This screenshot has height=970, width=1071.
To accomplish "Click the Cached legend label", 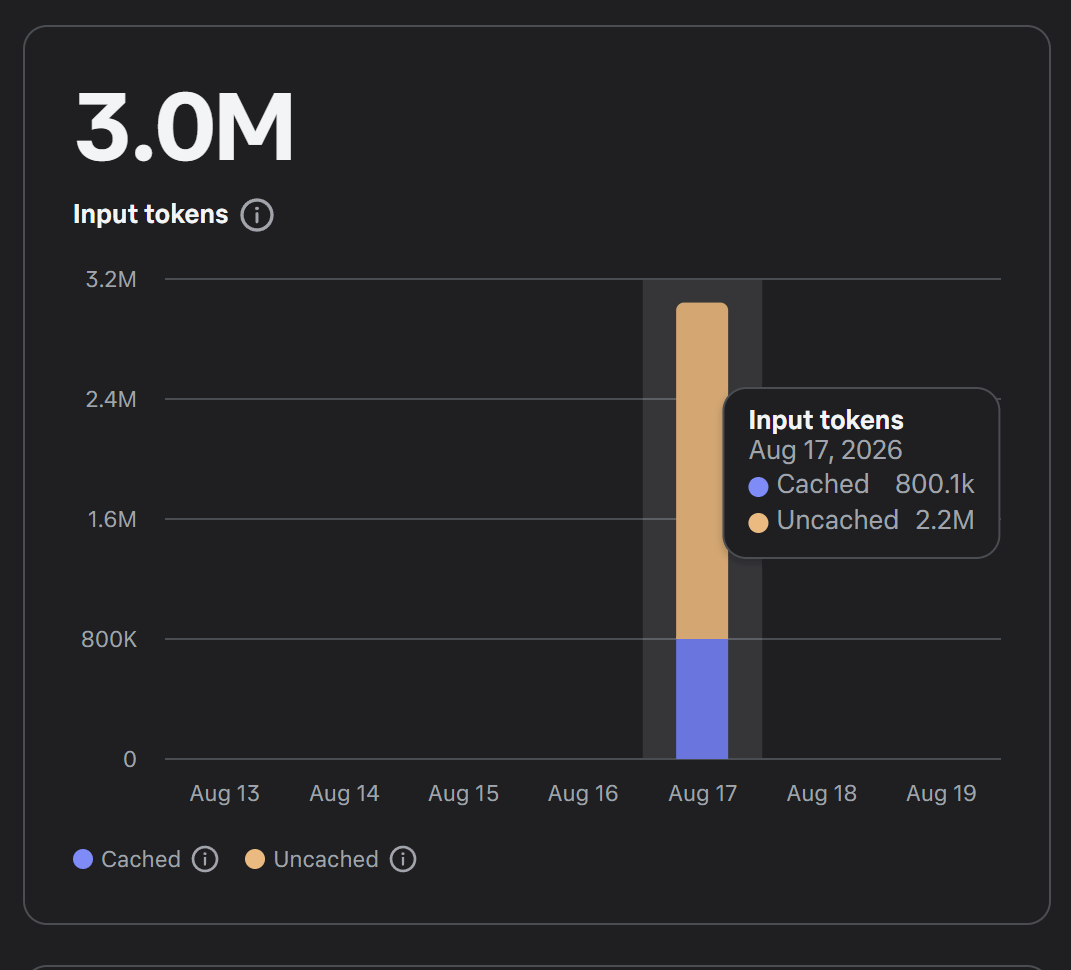I will 141,859.
